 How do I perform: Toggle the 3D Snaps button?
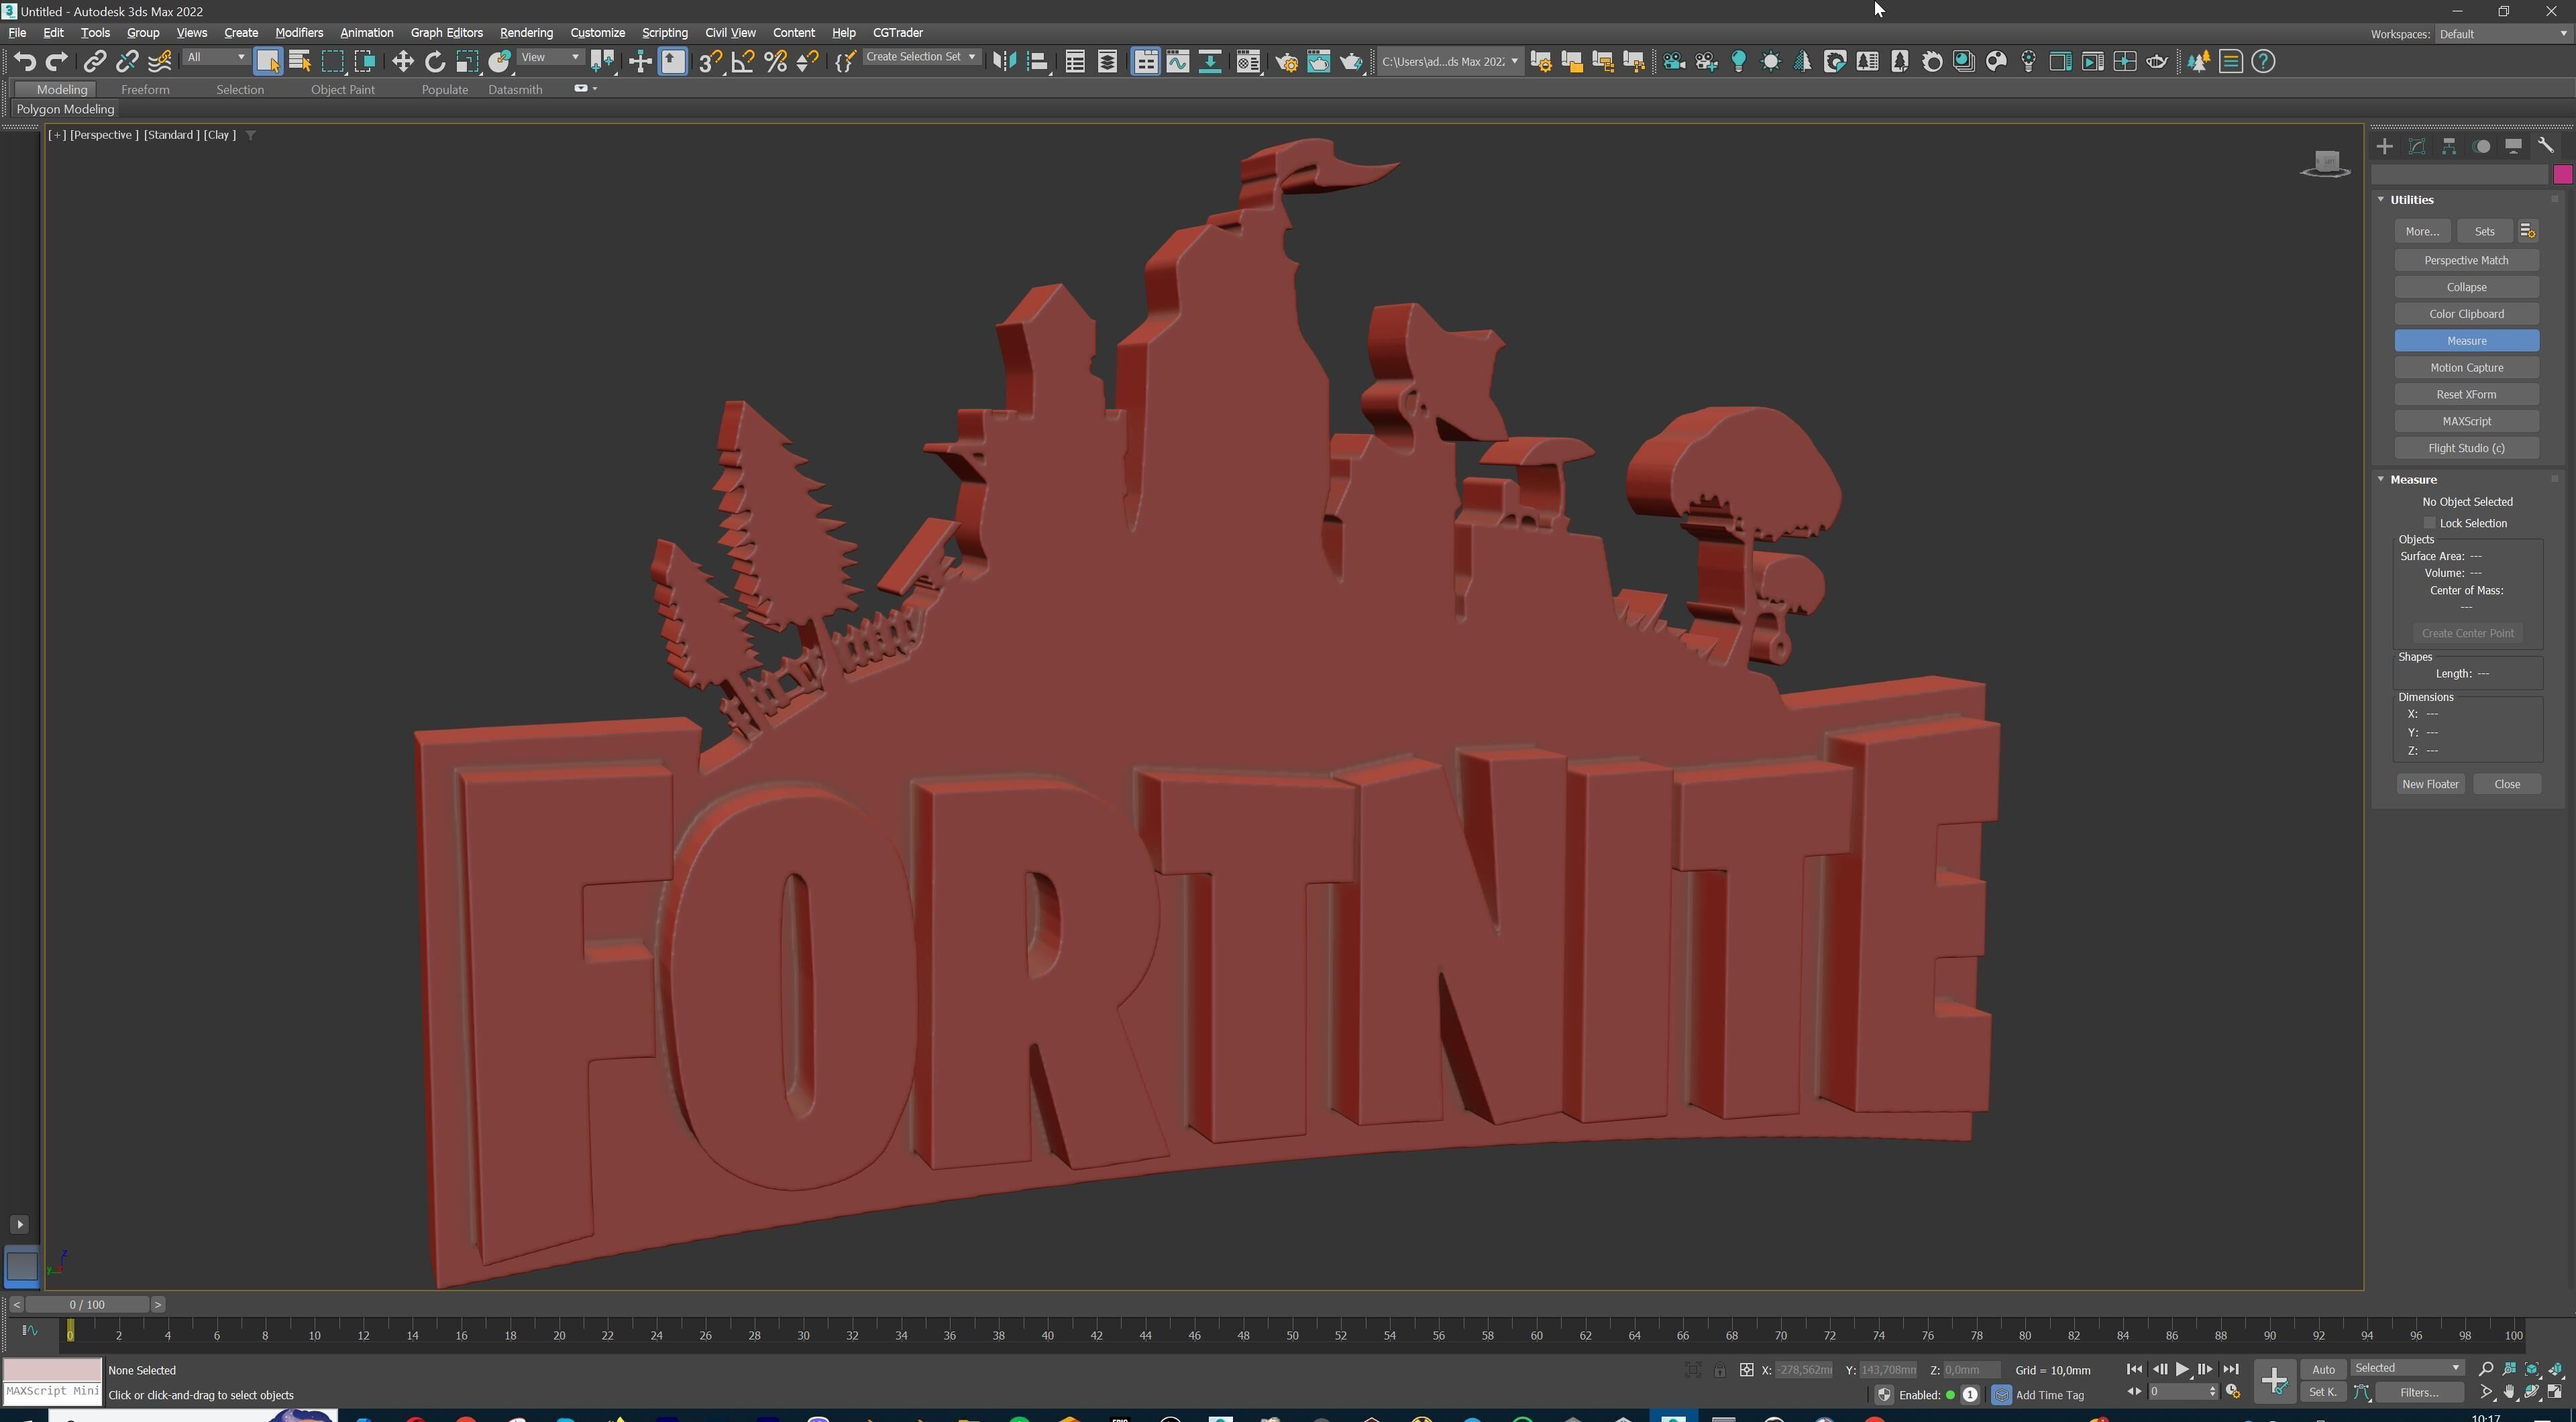[x=710, y=62]
